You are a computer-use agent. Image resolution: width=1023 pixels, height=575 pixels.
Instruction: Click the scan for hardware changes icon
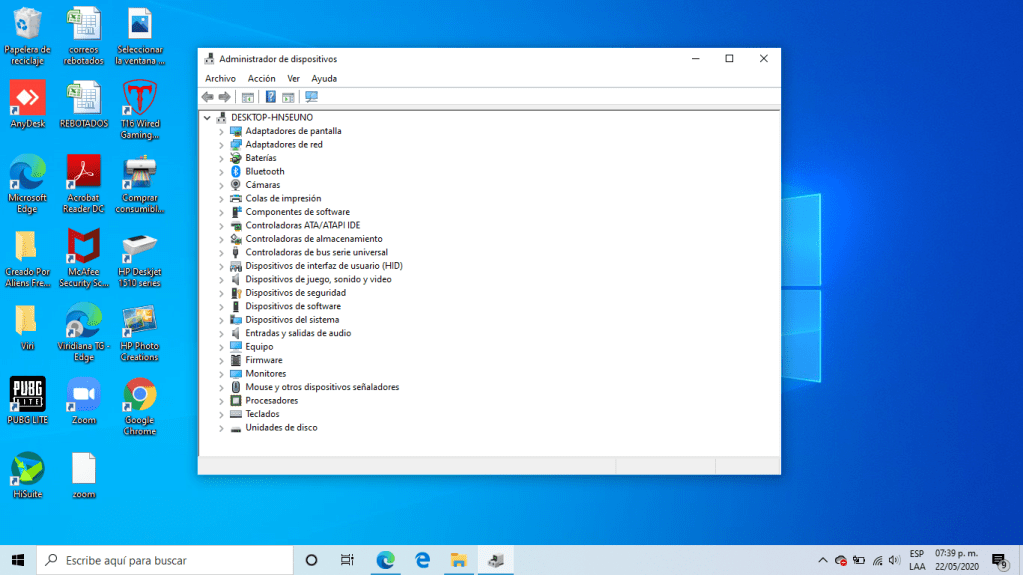[x=311, y=97]
